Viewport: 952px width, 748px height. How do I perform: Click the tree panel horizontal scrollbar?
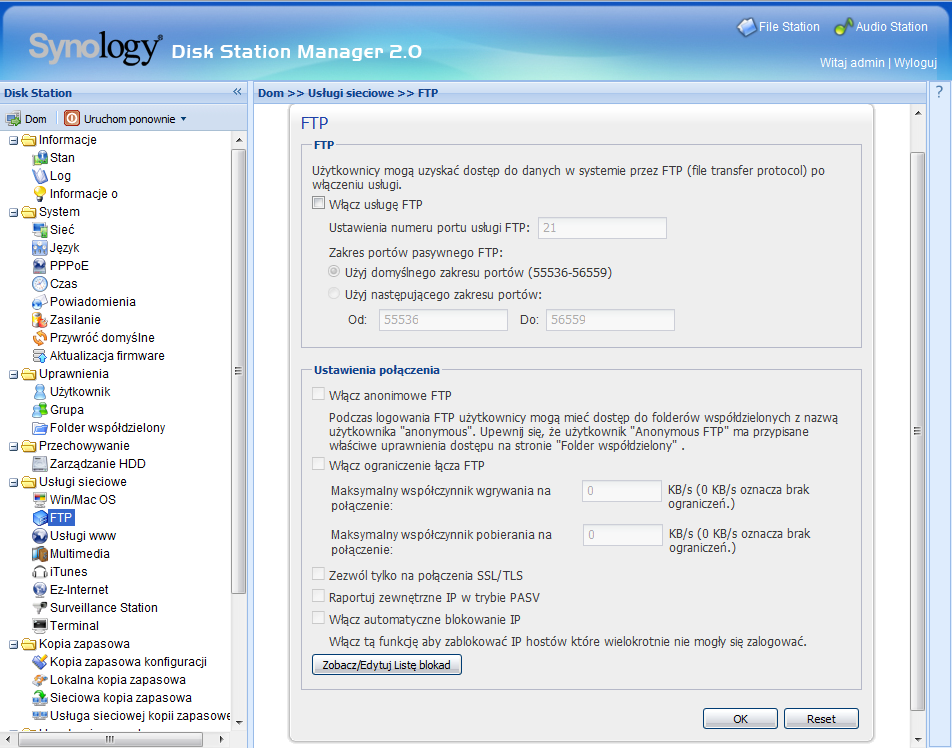click(x=110, y=740)
